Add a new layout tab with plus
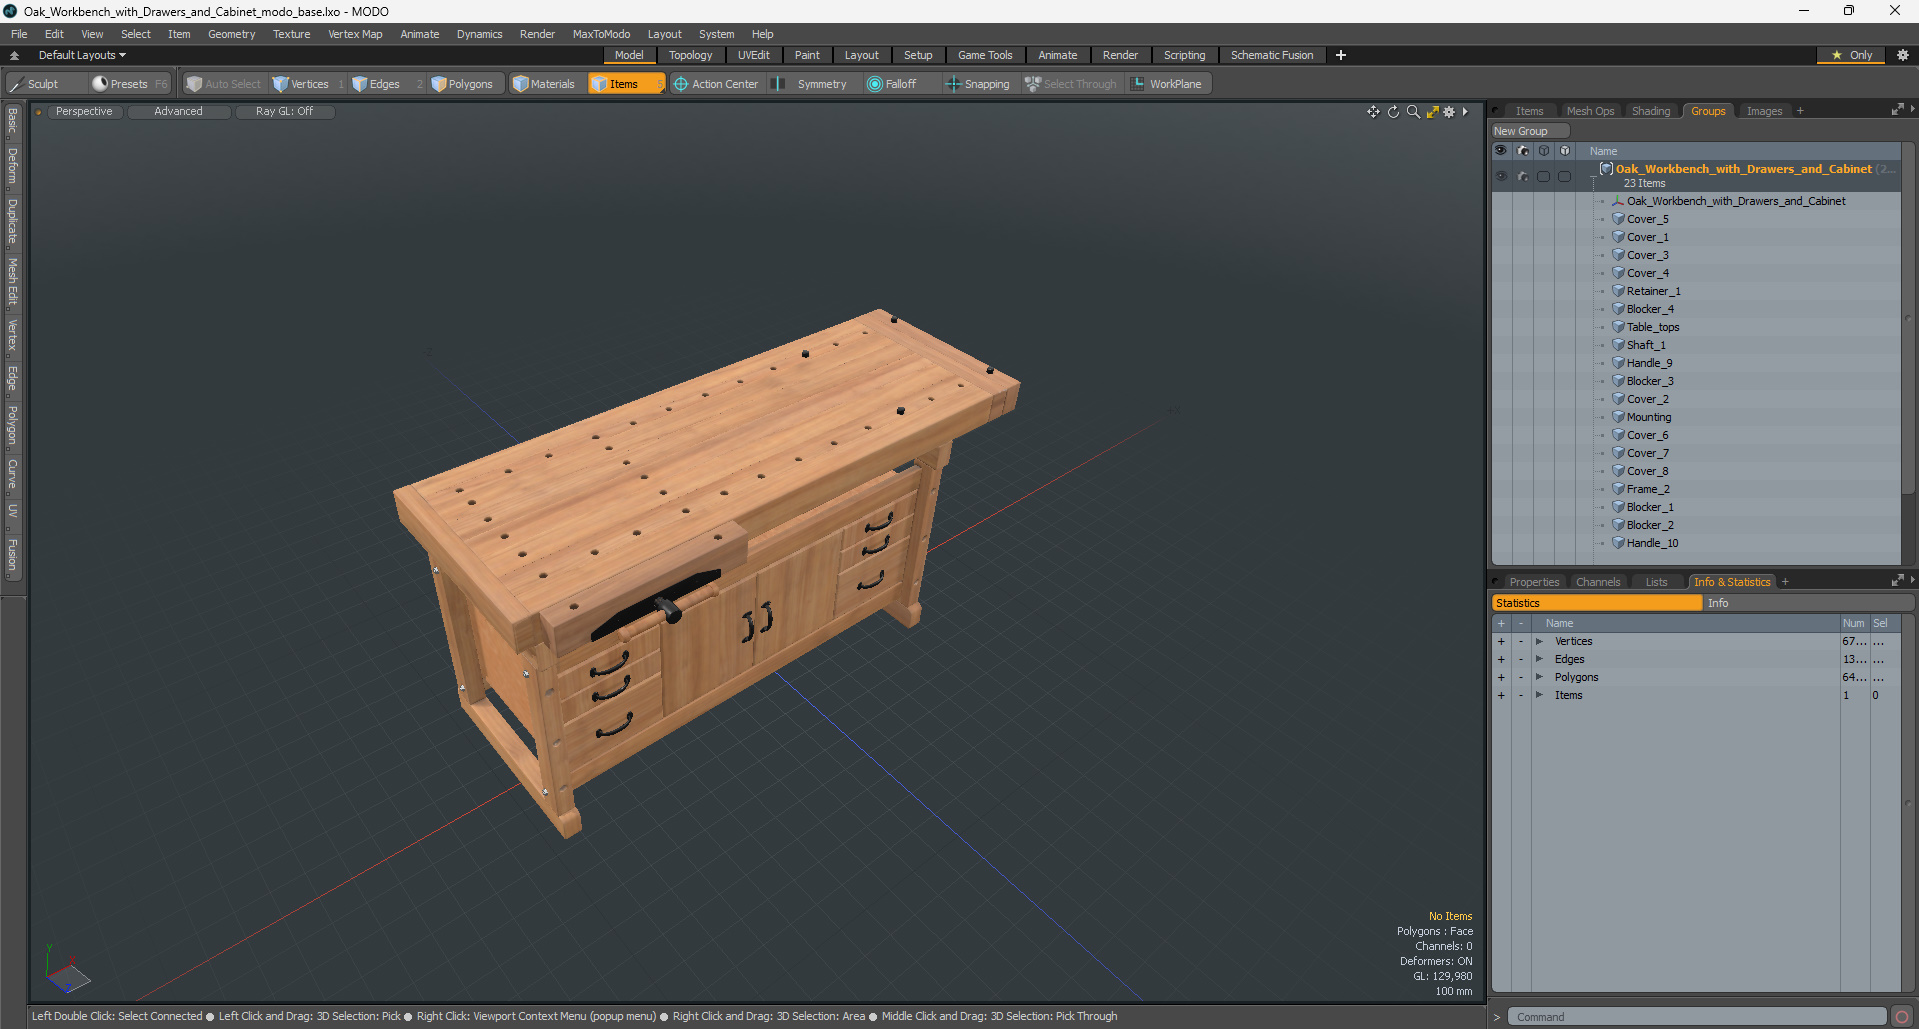This screenshot has height=1029, width=1919. click(1341, 55)
